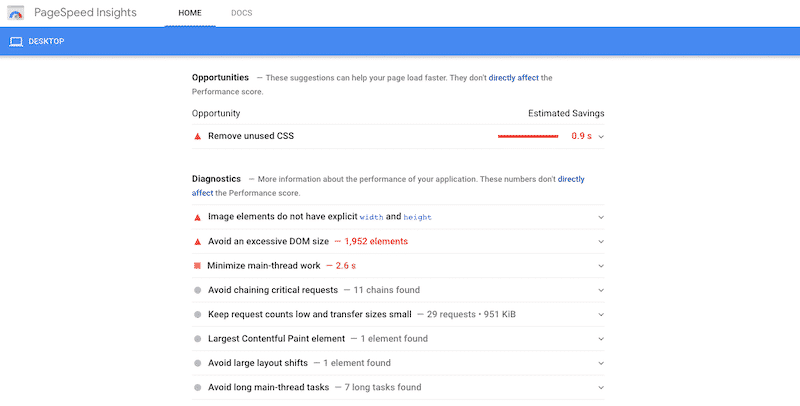The width and height of the screenshot is (800, 406).
Task: Click the desktop device icon
Action: point(16,42)
